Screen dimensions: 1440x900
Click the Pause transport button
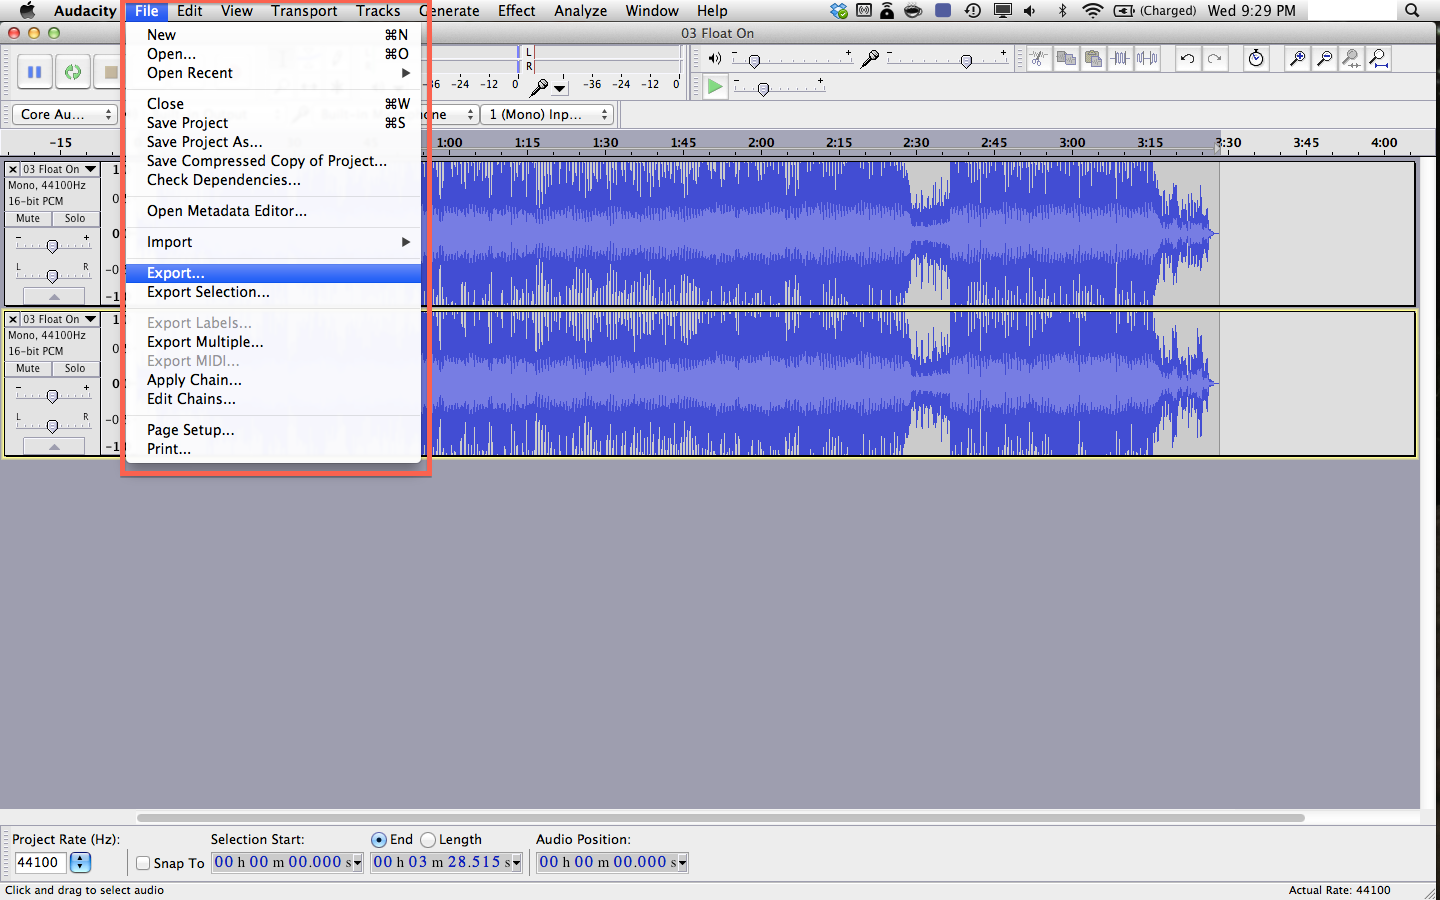coord(34,72)
